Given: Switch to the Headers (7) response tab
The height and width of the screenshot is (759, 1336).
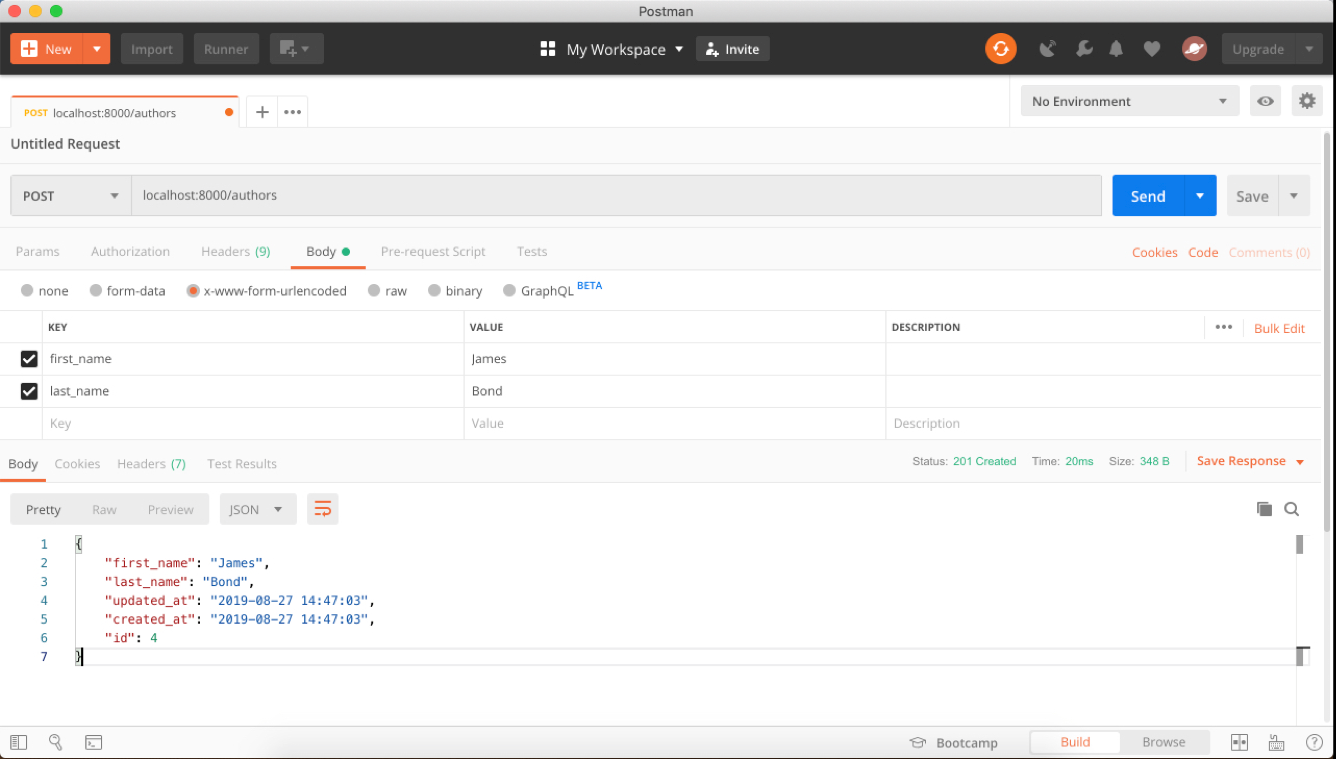Looking at the screenshot, I should point(151,463).
